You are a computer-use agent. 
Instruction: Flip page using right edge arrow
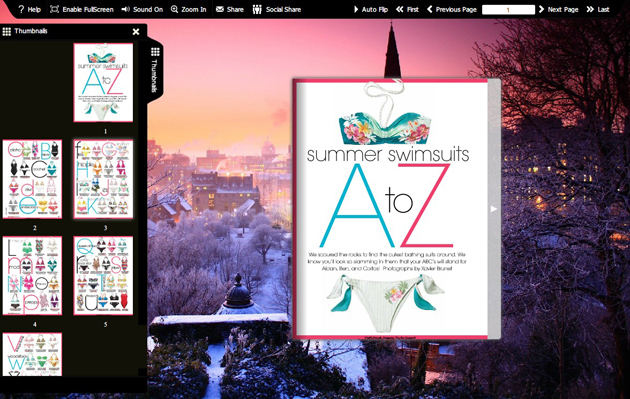[x=494, y=209]
